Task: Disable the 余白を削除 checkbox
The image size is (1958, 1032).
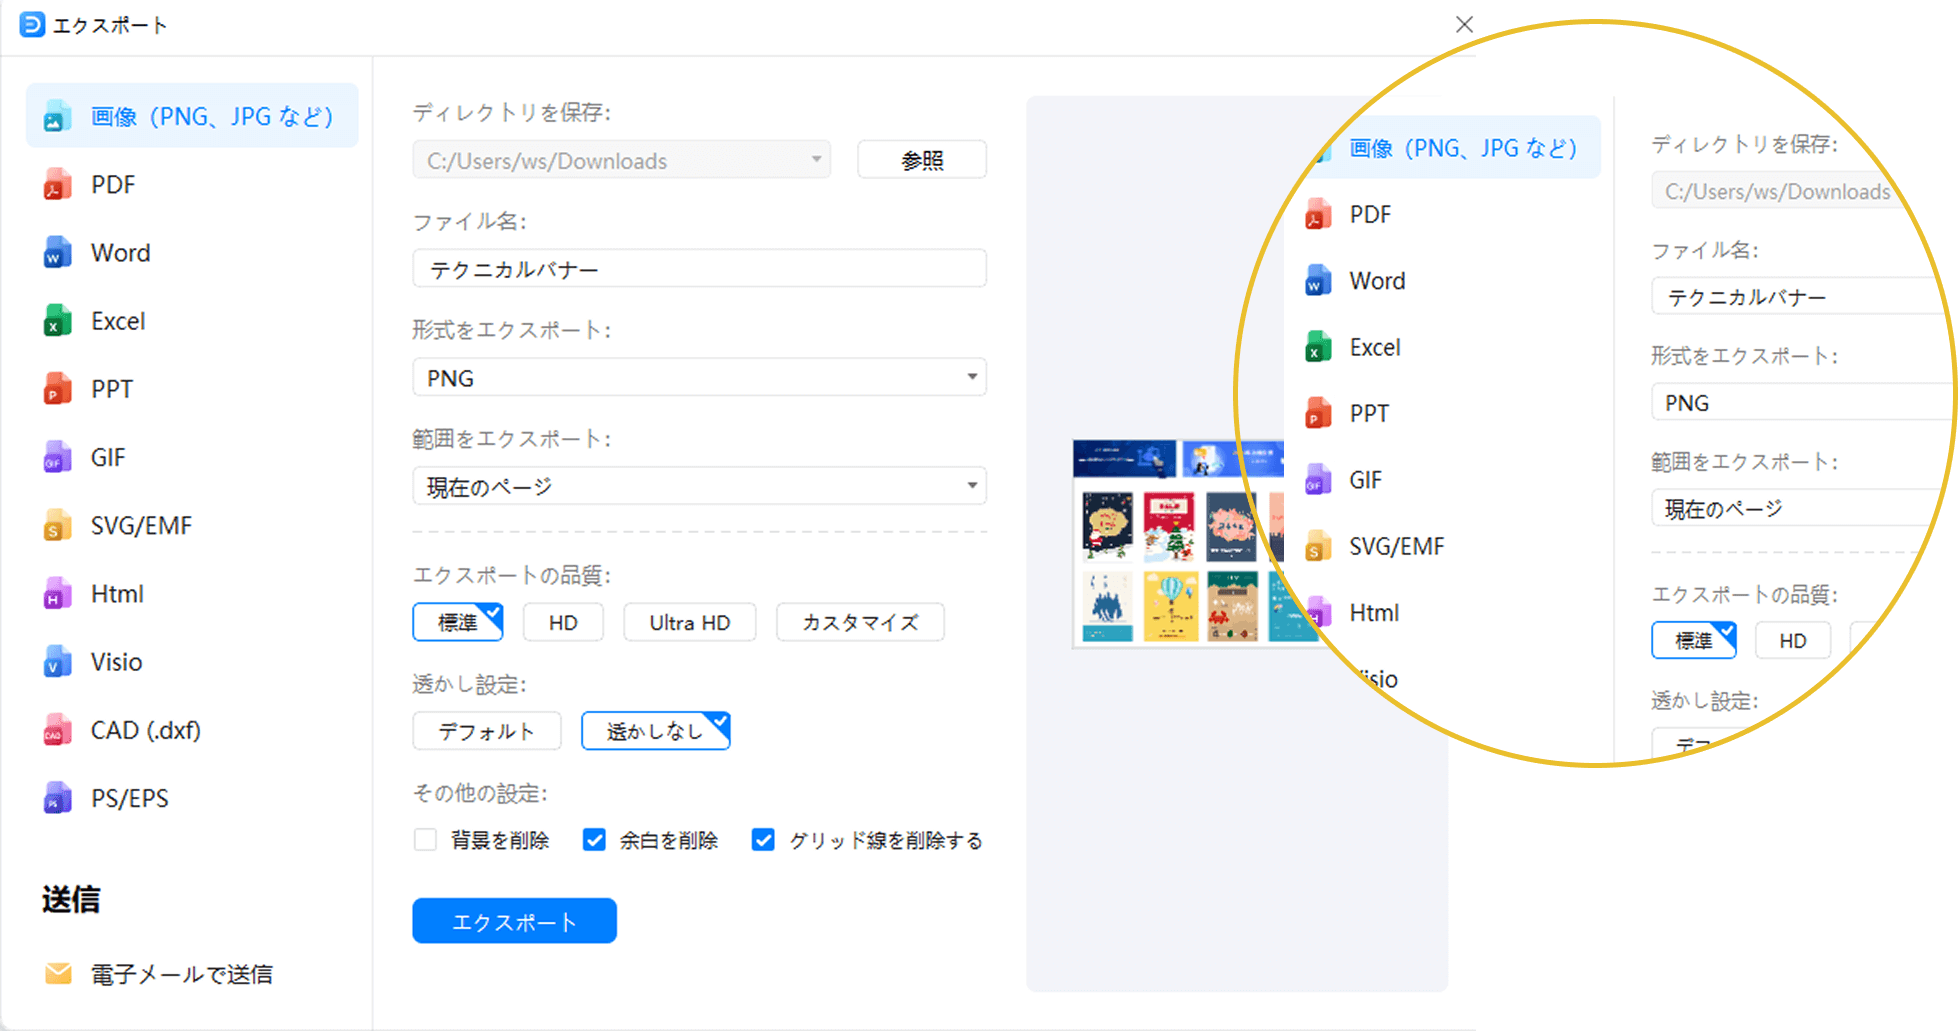Action: 594,840
